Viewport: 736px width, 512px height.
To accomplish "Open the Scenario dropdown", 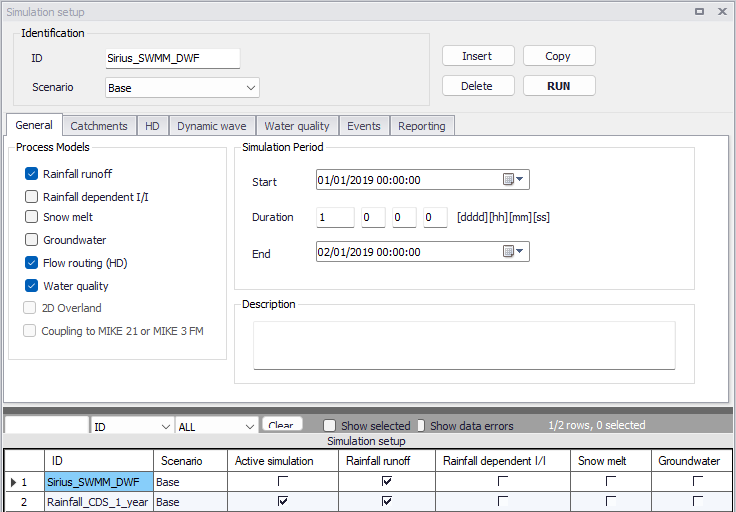I will [182, 88].
